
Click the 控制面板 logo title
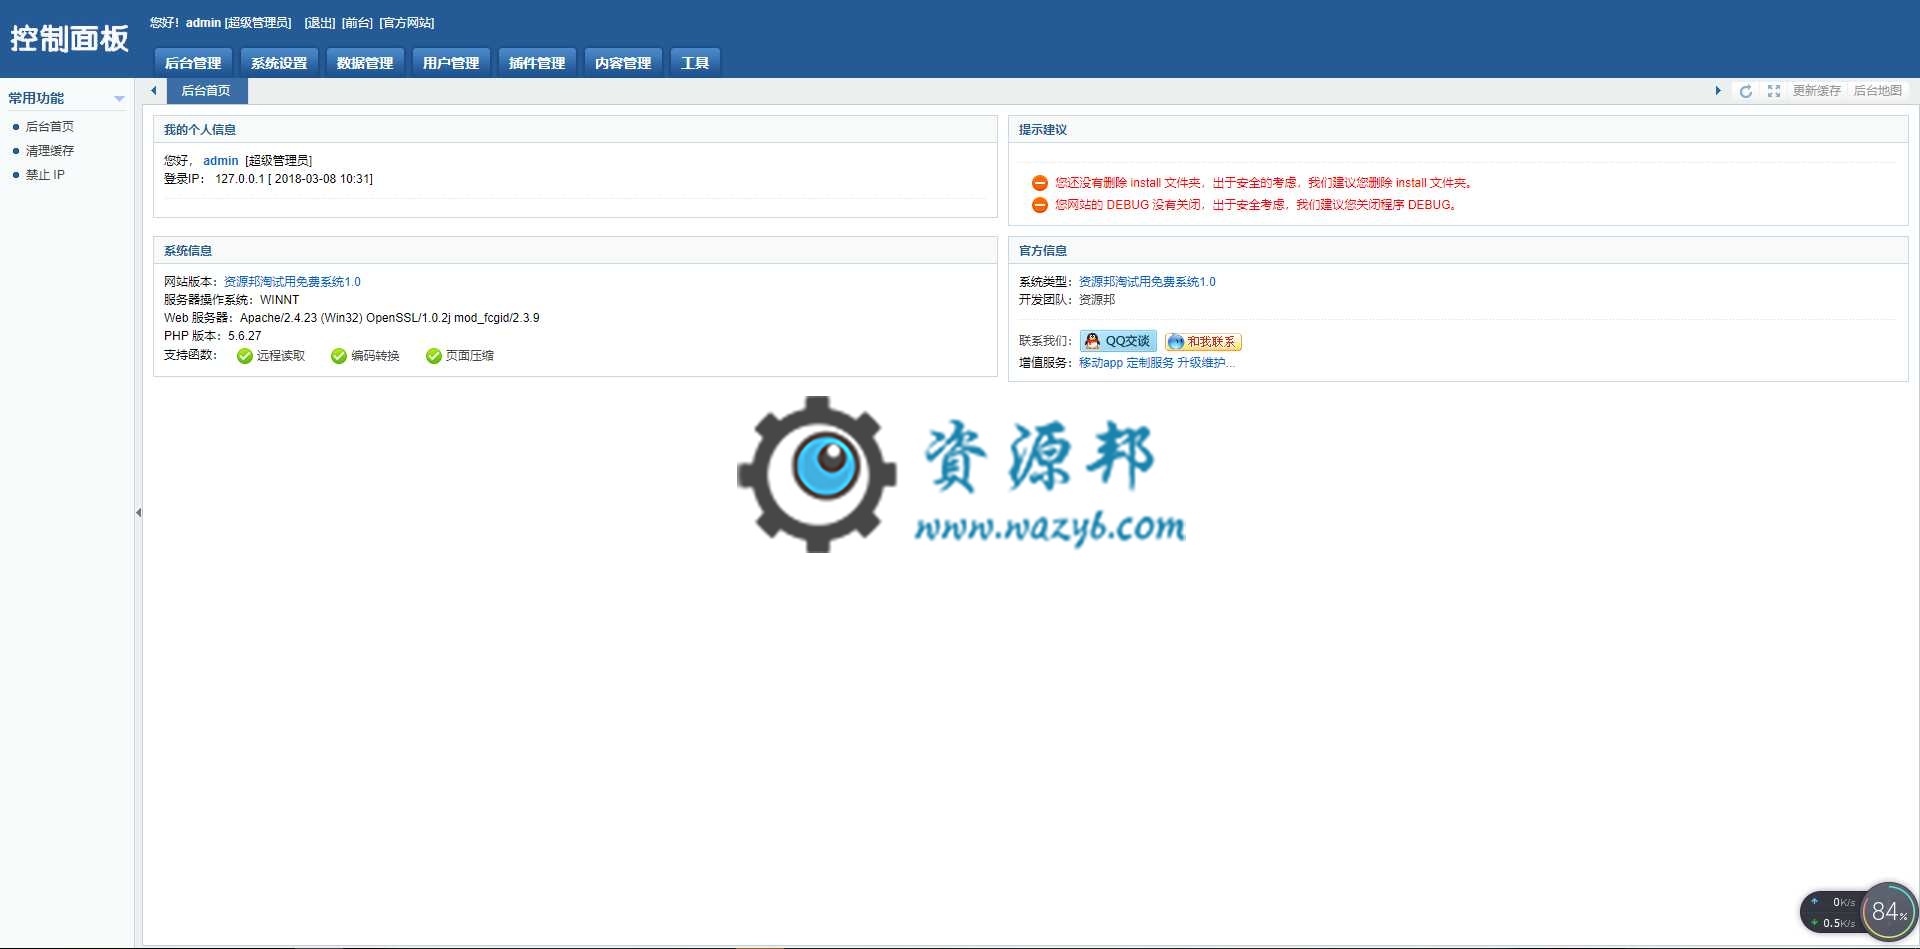[70, 39]
